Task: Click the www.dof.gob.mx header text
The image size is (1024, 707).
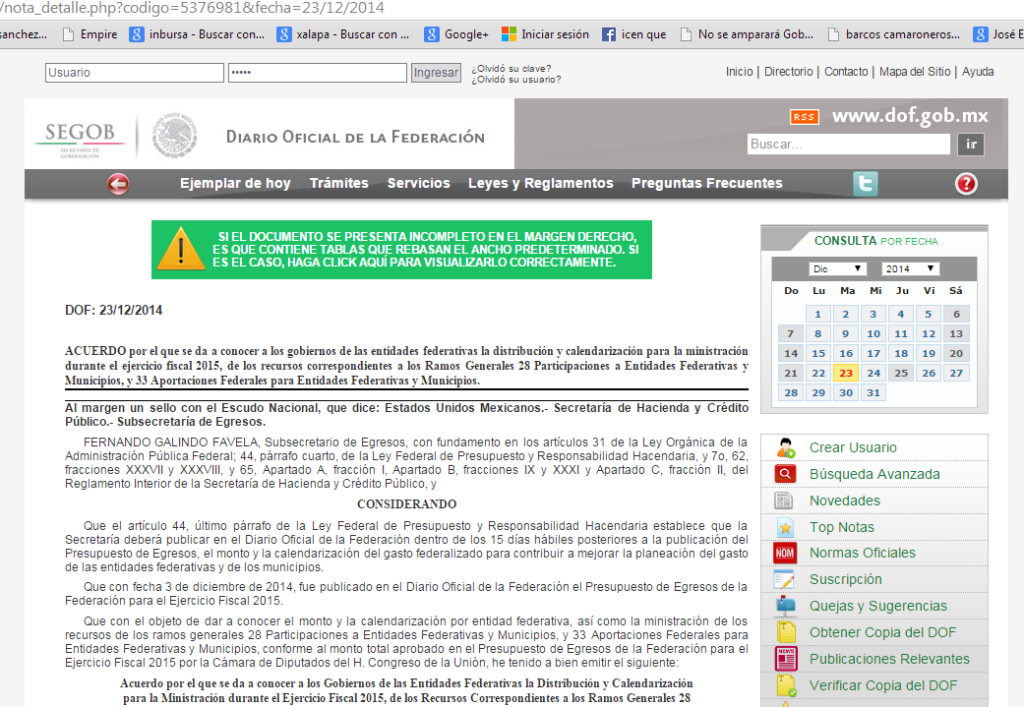Action: coord(910,116)
